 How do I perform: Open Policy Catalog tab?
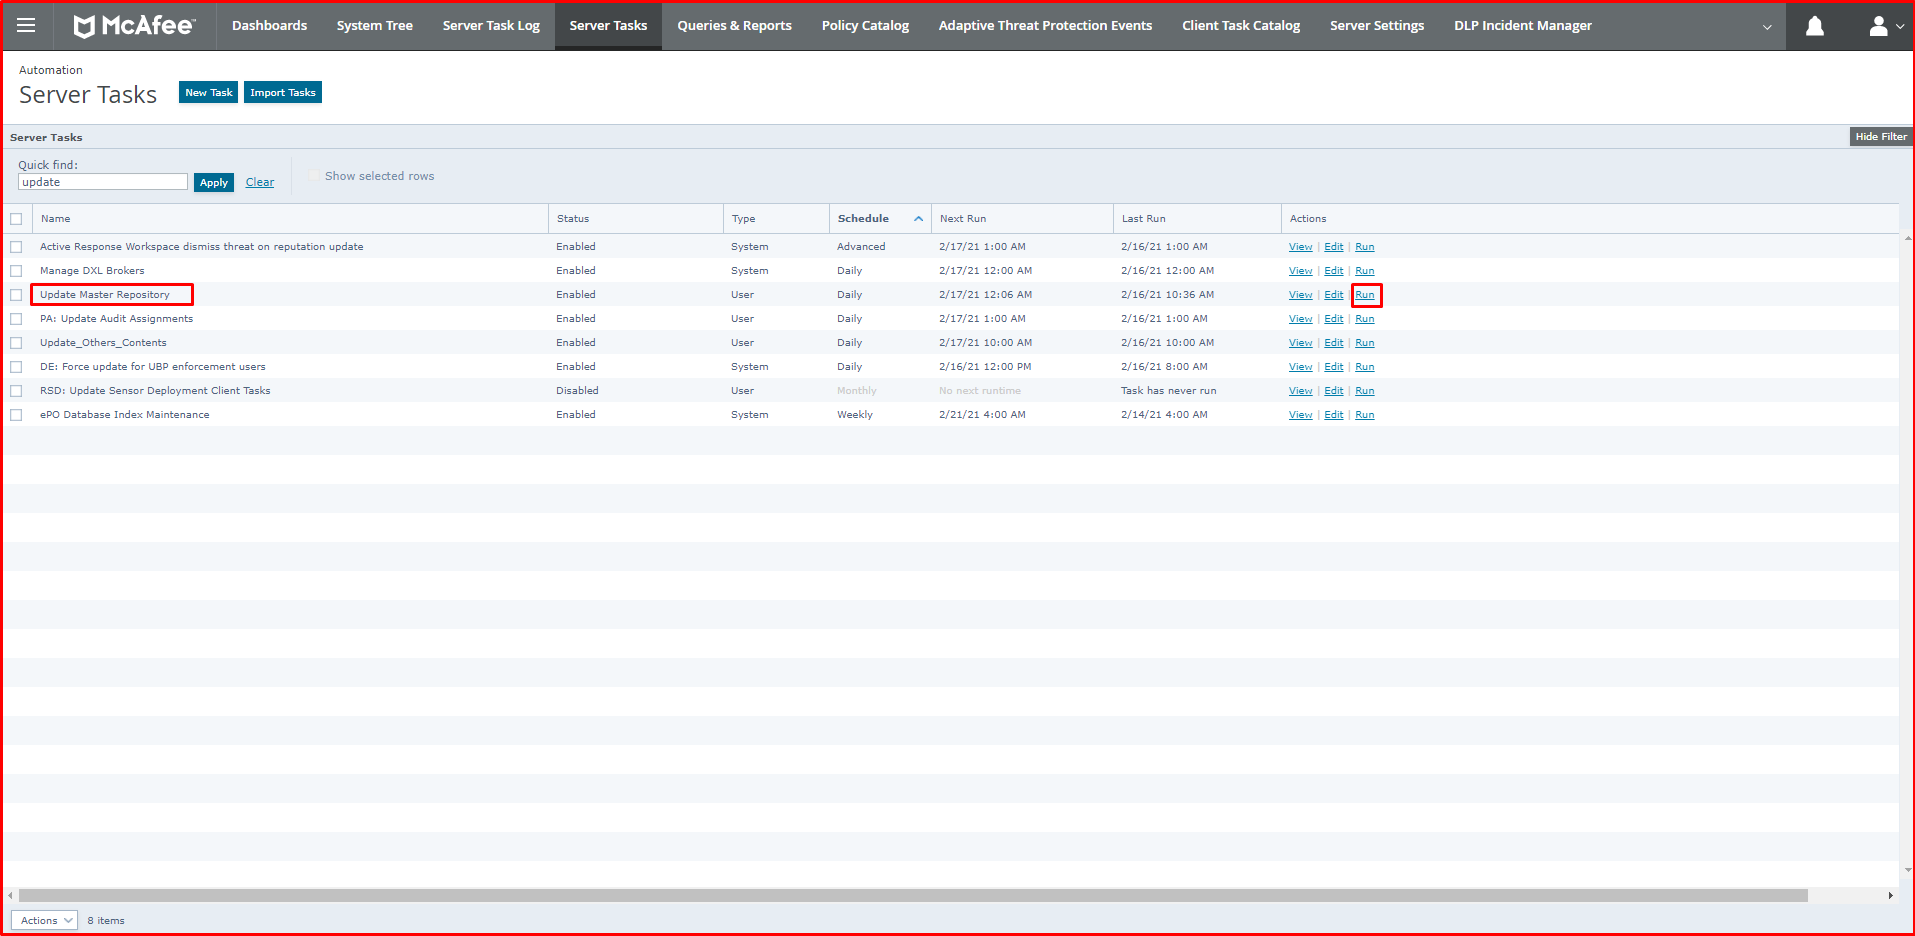click(865, 25)
